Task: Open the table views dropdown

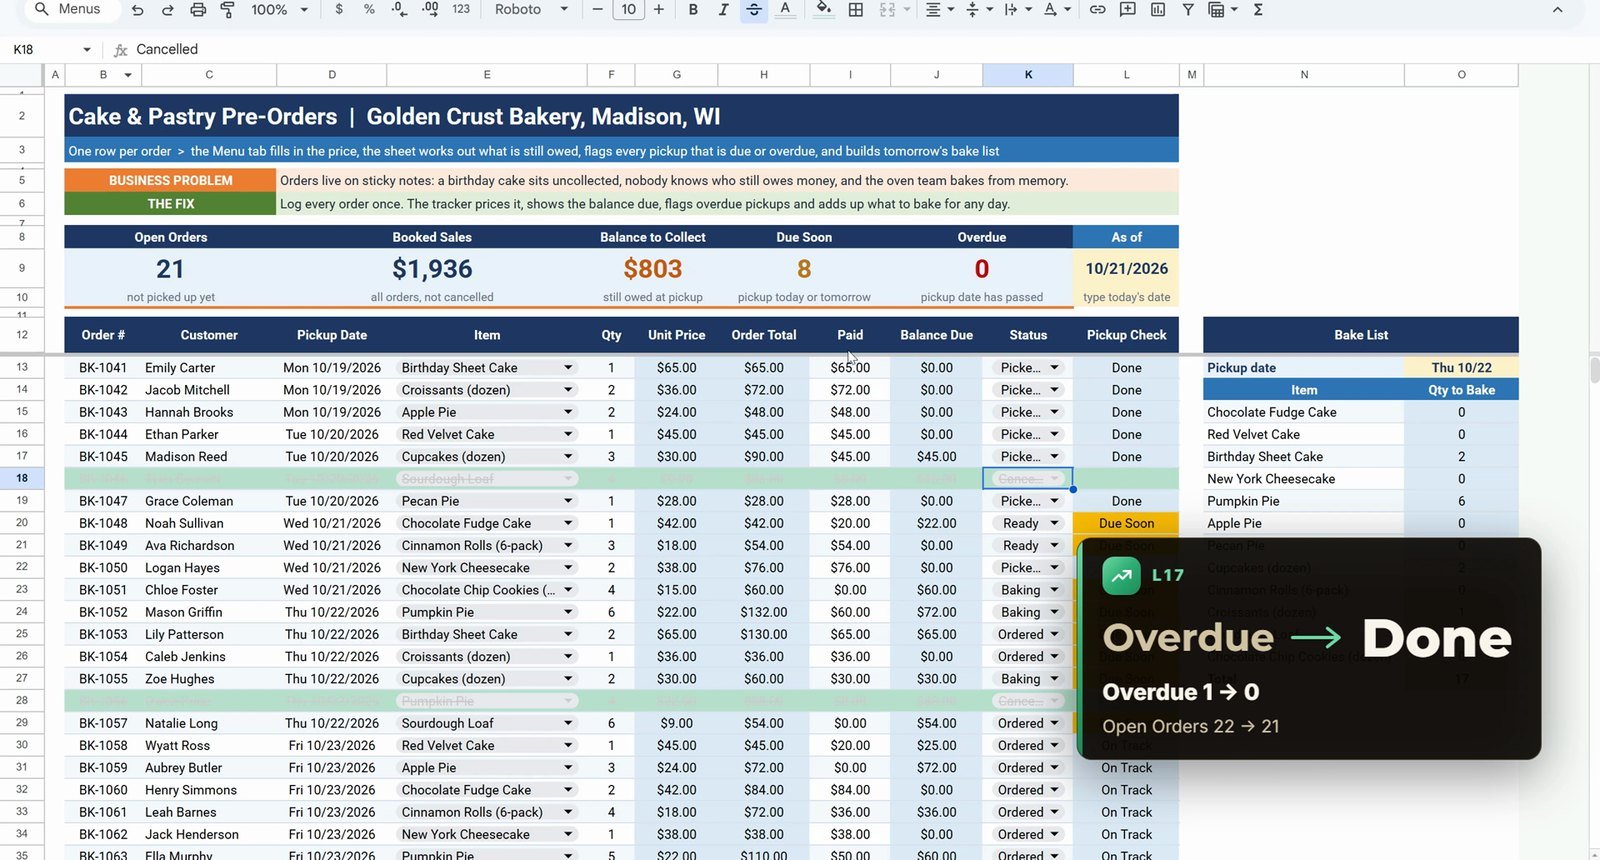Action: pos(1222,9)
